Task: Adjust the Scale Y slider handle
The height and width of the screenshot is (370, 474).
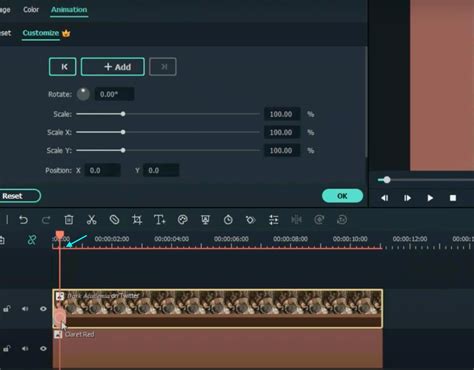Action: (x=123, y=150)
